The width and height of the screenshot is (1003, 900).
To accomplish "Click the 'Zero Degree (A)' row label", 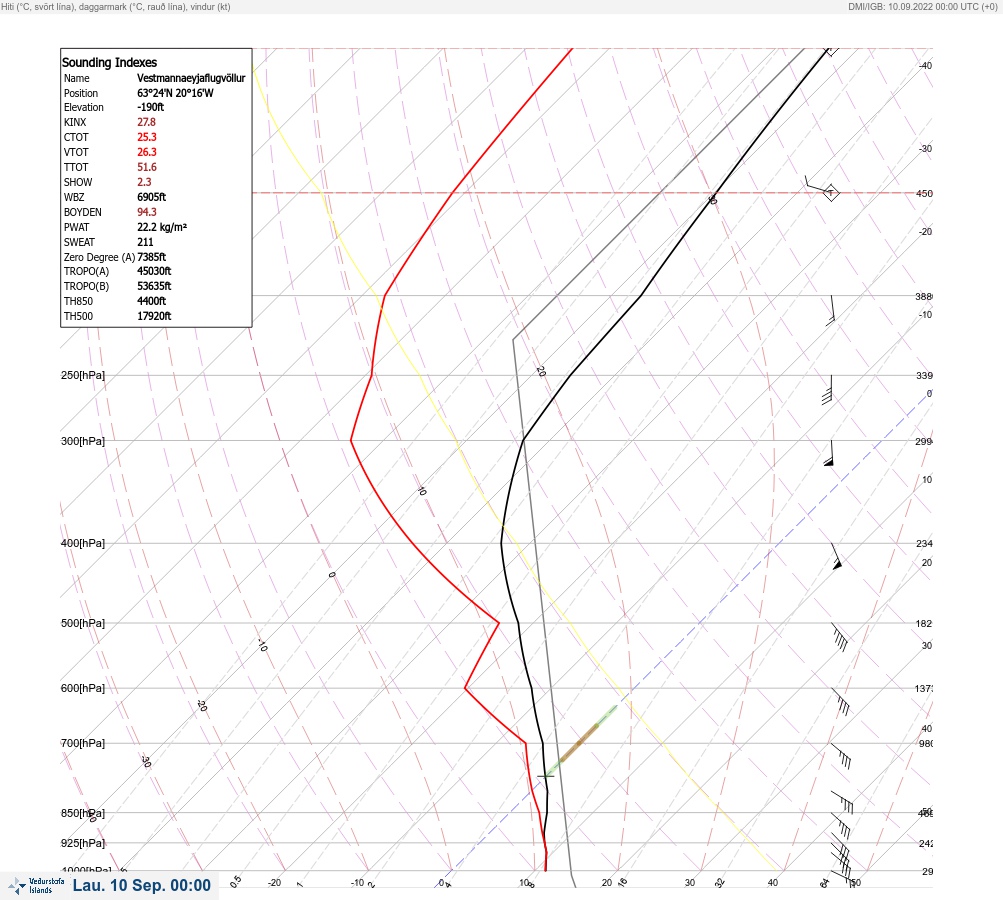I will [99, 257].
